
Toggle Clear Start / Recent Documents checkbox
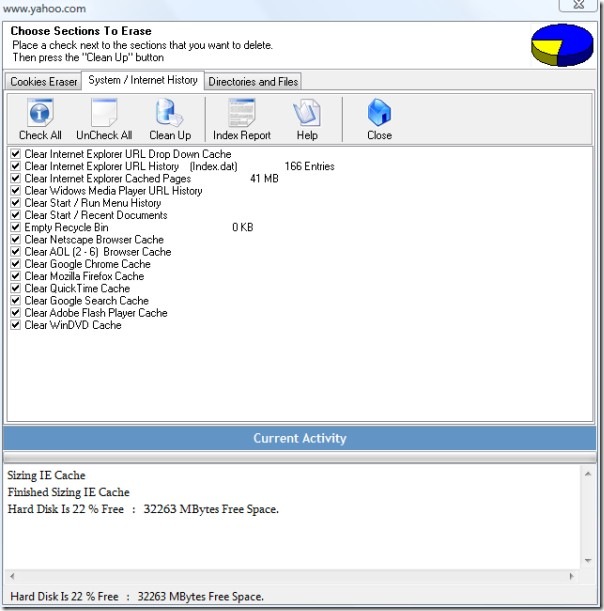[16, 215]
